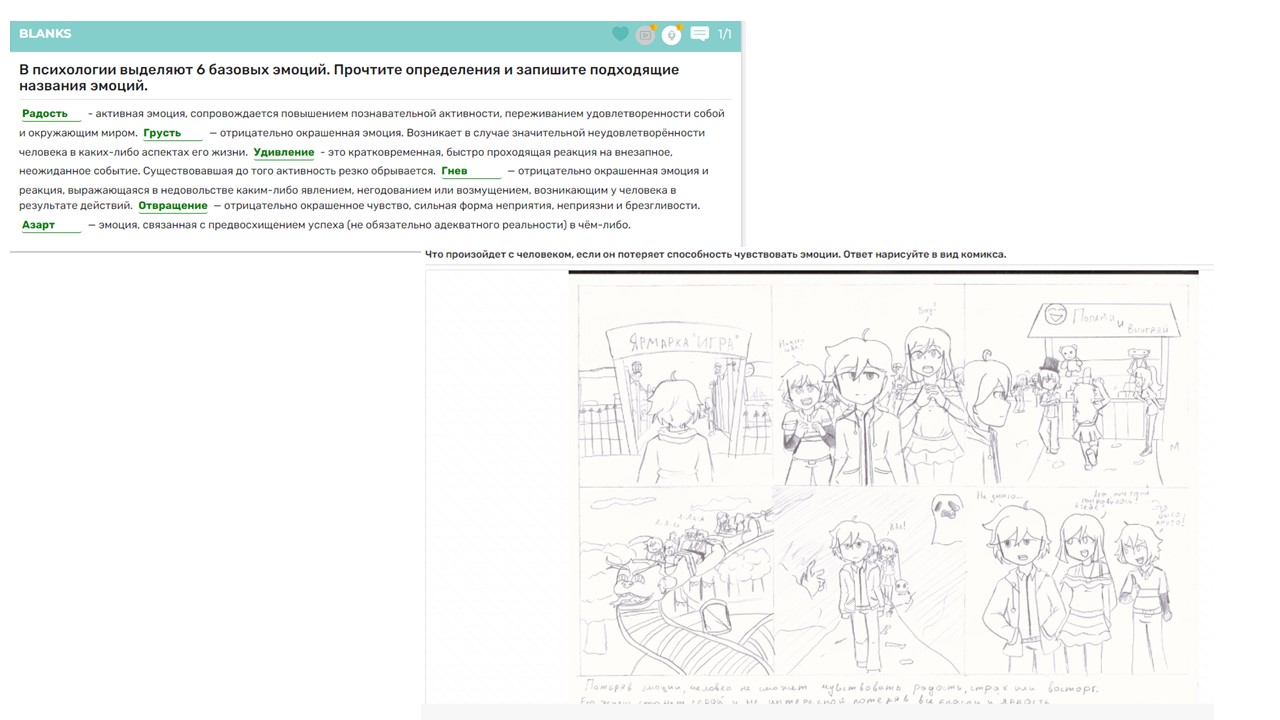Click the heart favorite icon

click(620, 34)
